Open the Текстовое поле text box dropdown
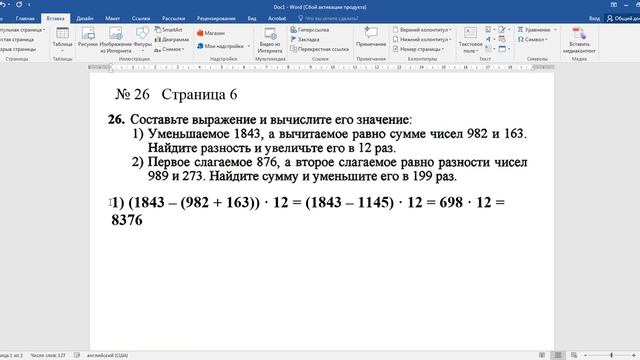 pyautogui.click(x=470, y=40)
